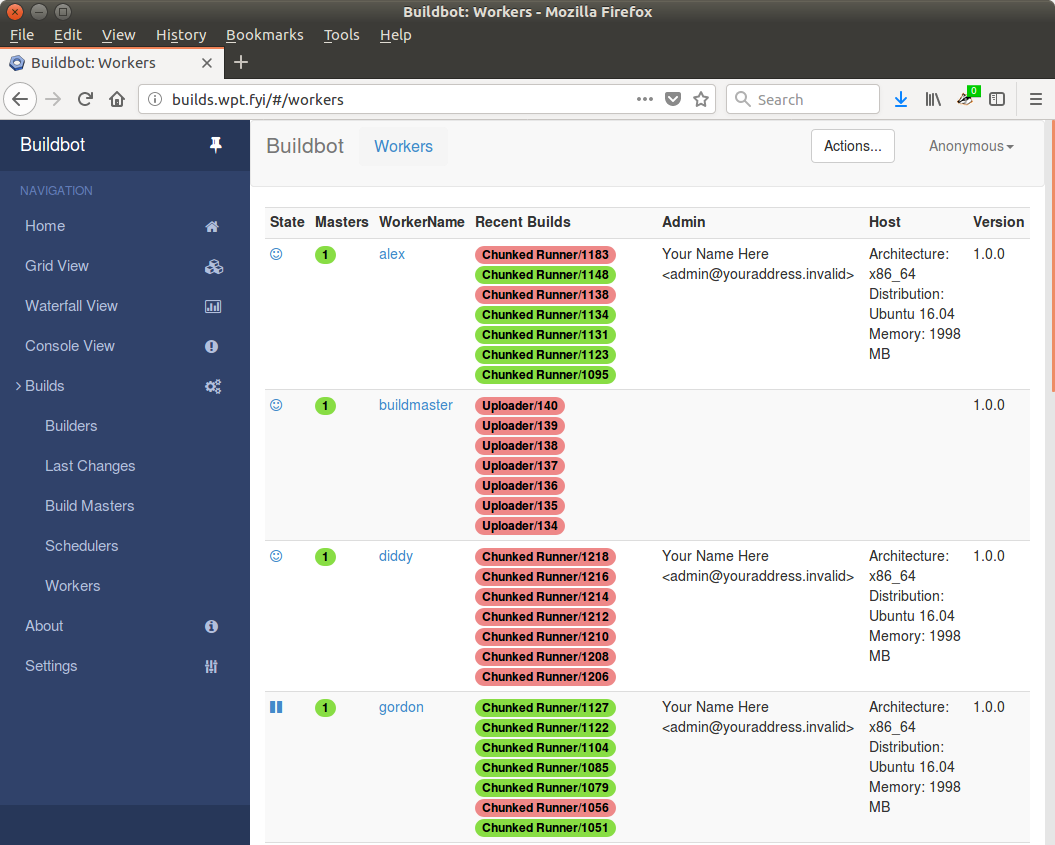The height and width of the screenshot is (845, 1055).
Task: Open Grid View via its cubes icon
Action: click(212, 266)
